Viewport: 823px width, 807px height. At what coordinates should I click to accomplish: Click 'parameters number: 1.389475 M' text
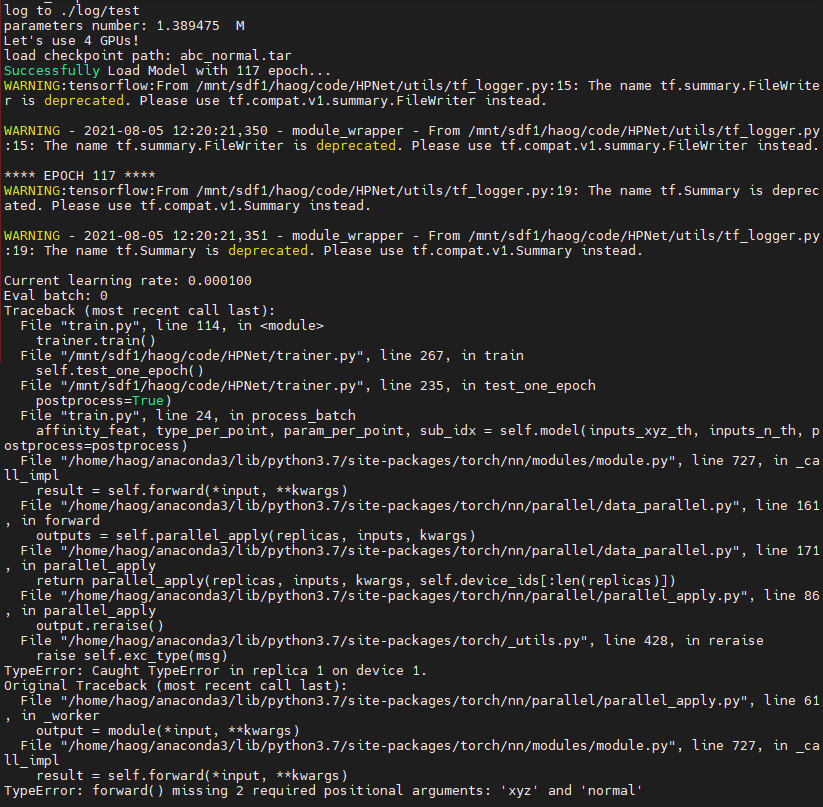[x=124, y=26]
